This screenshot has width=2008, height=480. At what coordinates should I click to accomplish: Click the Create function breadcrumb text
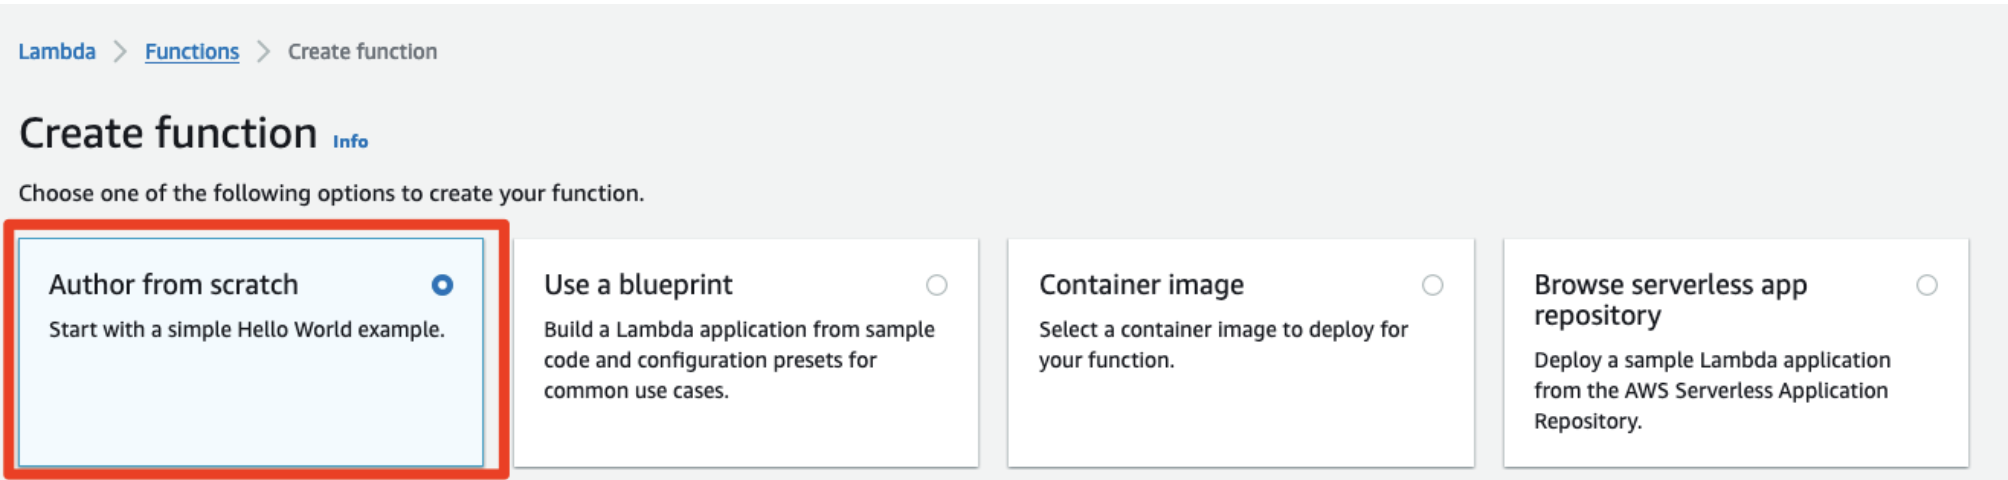[362, 51]
